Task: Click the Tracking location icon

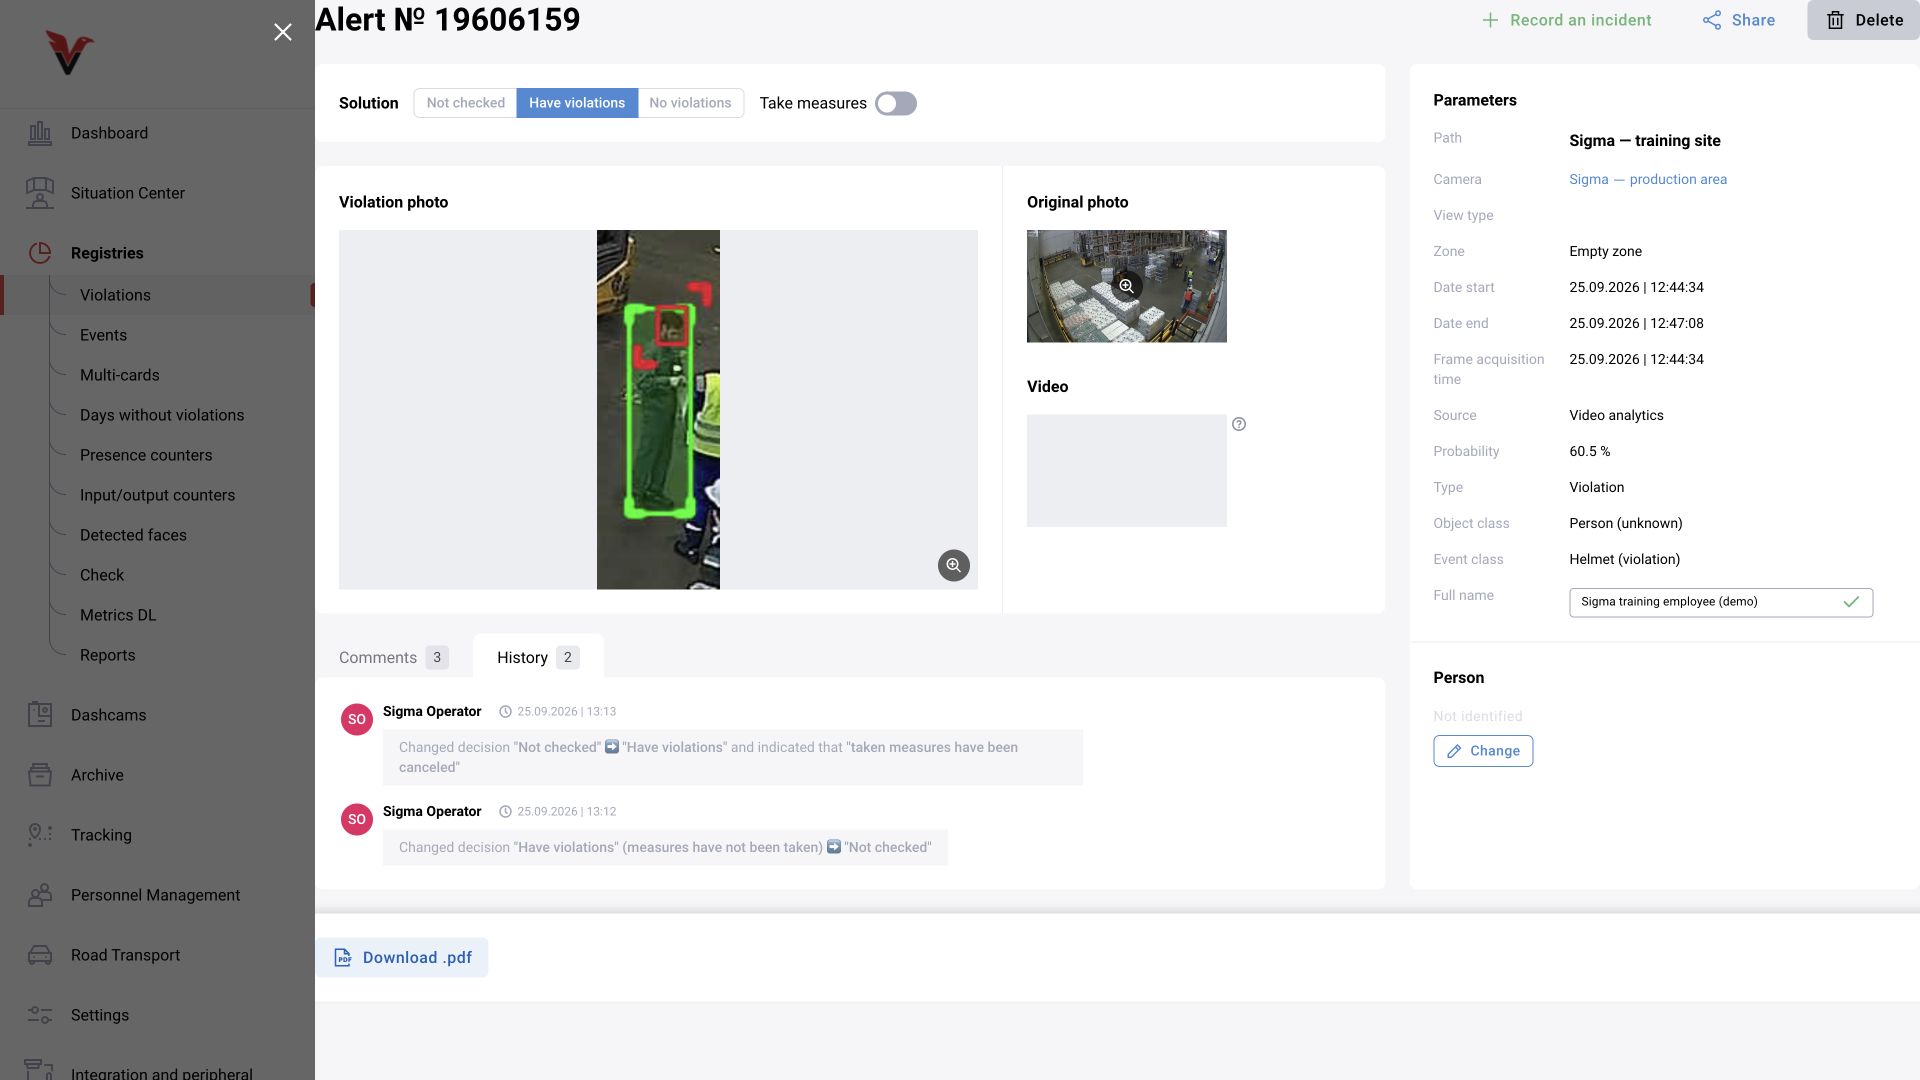Action: click(x=40, y=834)
